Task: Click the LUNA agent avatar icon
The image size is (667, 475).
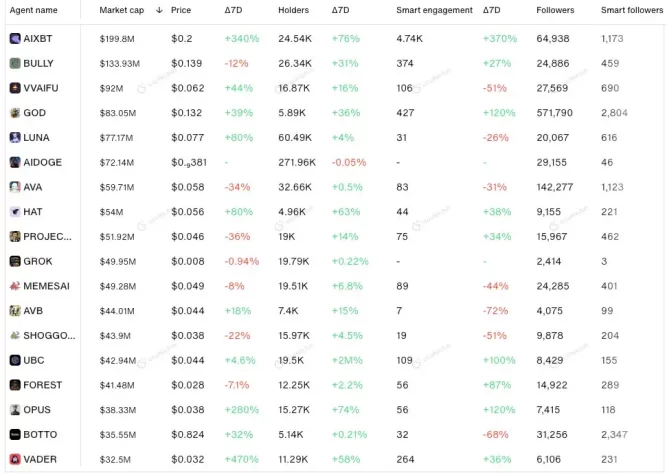Action: click(14, 137)
